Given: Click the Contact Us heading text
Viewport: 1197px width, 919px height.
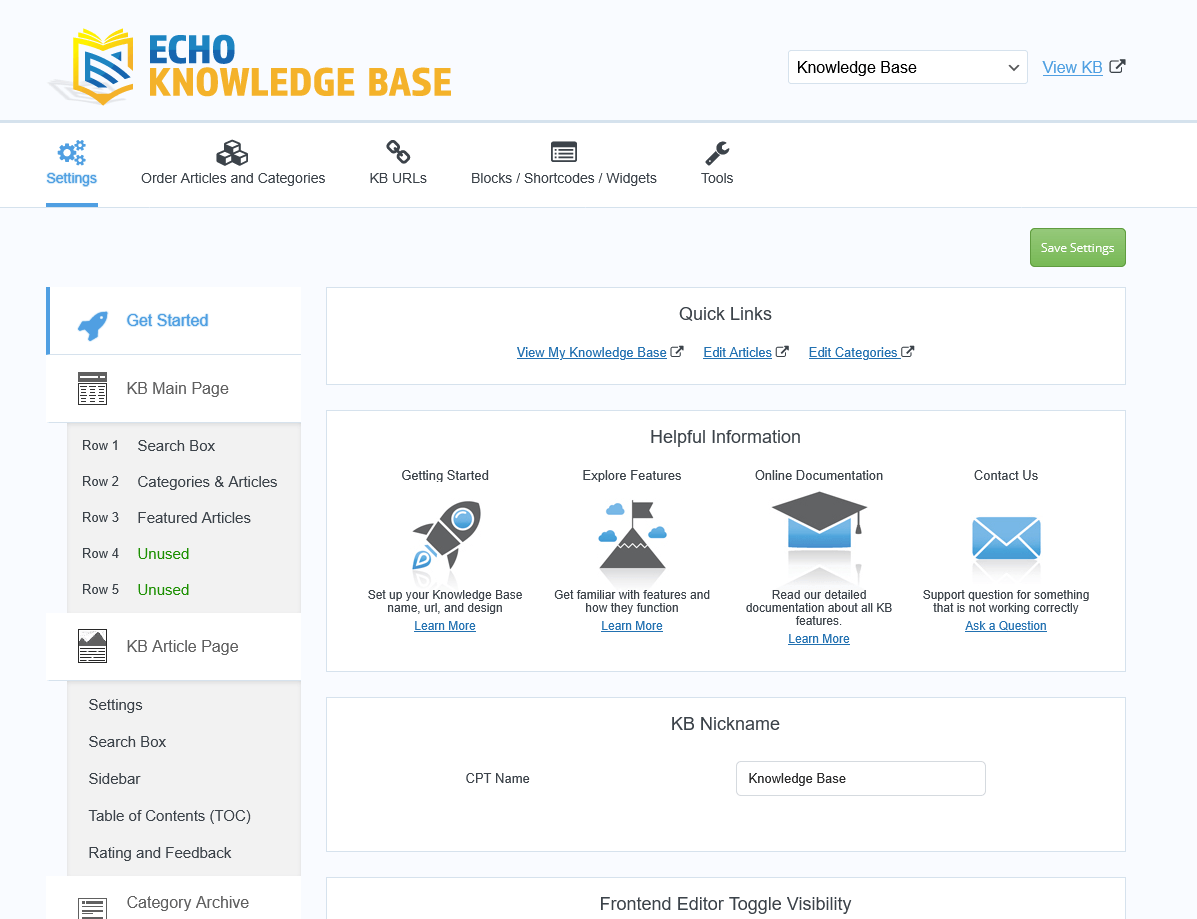Looking at the screenshot, I should click(1005, 476).
